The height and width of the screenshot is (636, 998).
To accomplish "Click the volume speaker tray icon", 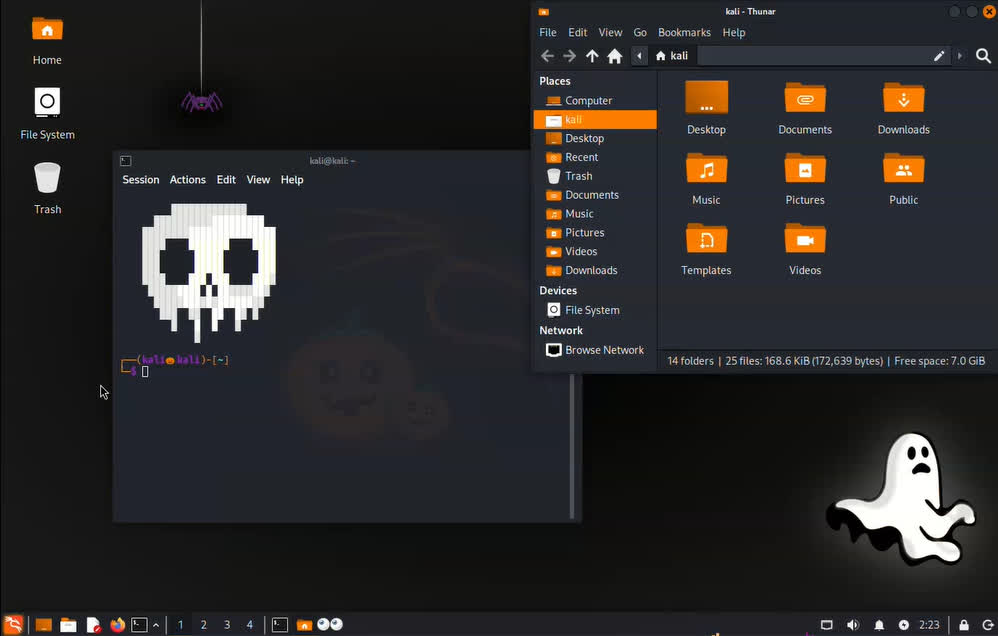I will click(x=853, y=625).
